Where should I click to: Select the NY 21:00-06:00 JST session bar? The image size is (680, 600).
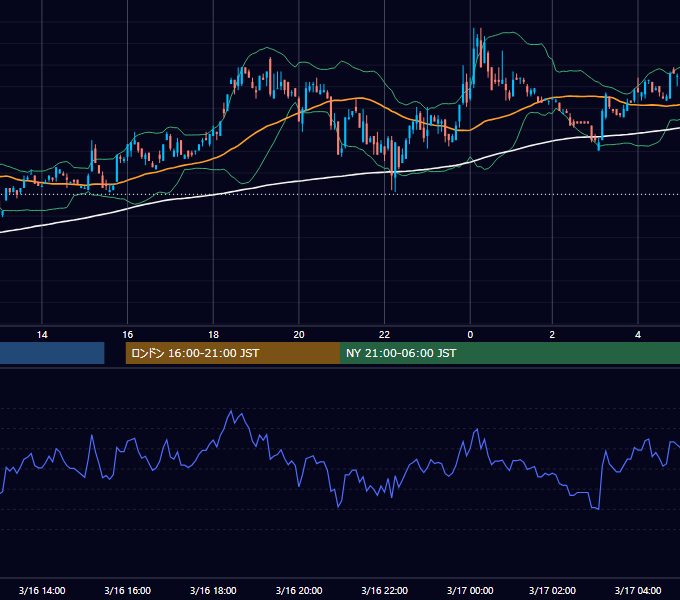coord(510,353)
